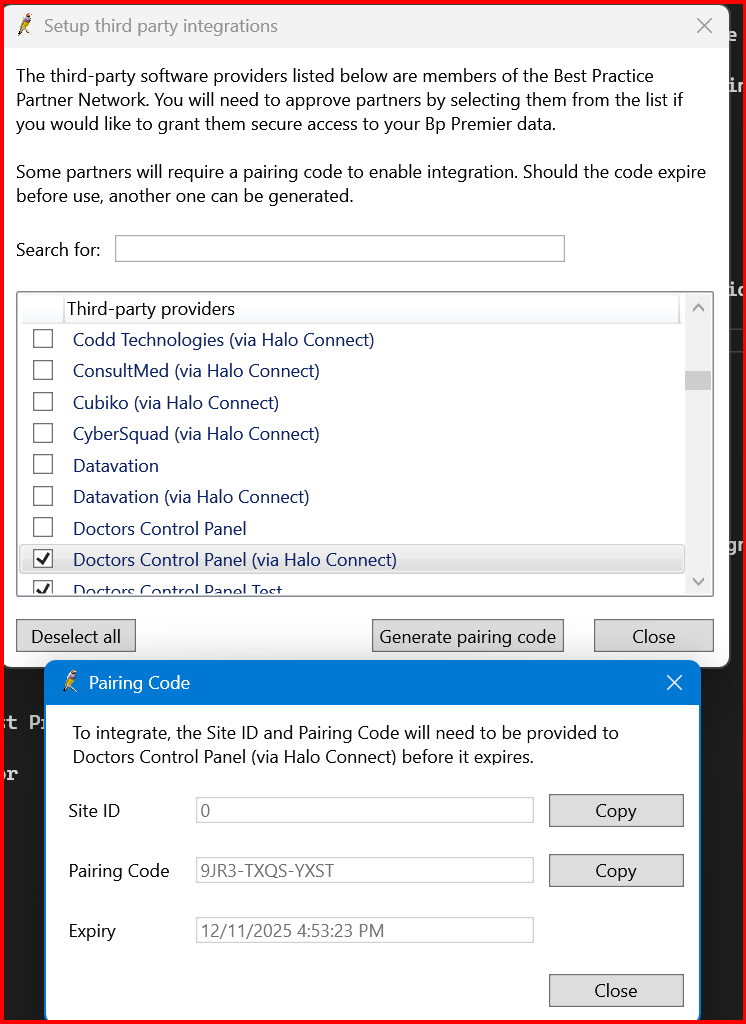Close the Pairing Code dialog
This screenshot has width=746, height=1024.
click(x=616, y=990)
